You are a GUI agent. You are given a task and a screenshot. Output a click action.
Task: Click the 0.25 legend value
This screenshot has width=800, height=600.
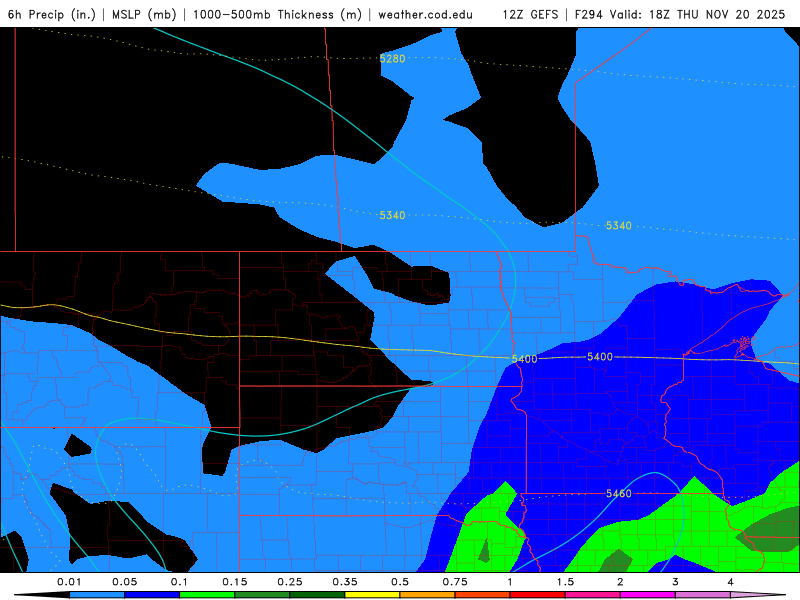click(290, 582)
